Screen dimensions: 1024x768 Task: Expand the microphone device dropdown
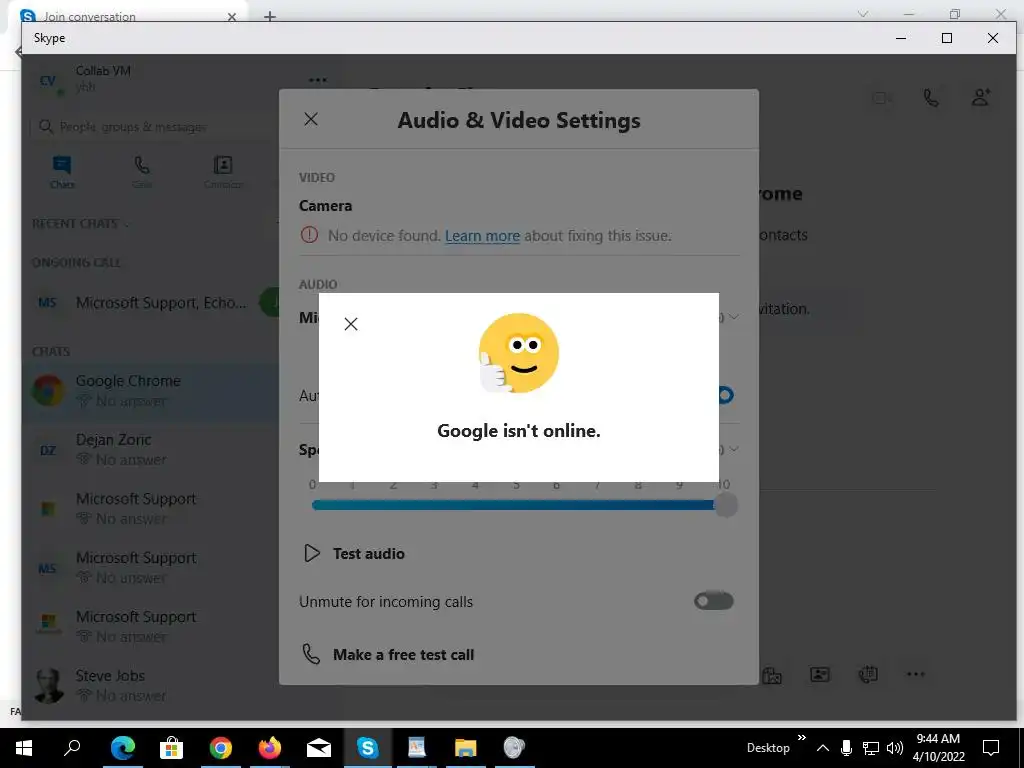(734, 317)
